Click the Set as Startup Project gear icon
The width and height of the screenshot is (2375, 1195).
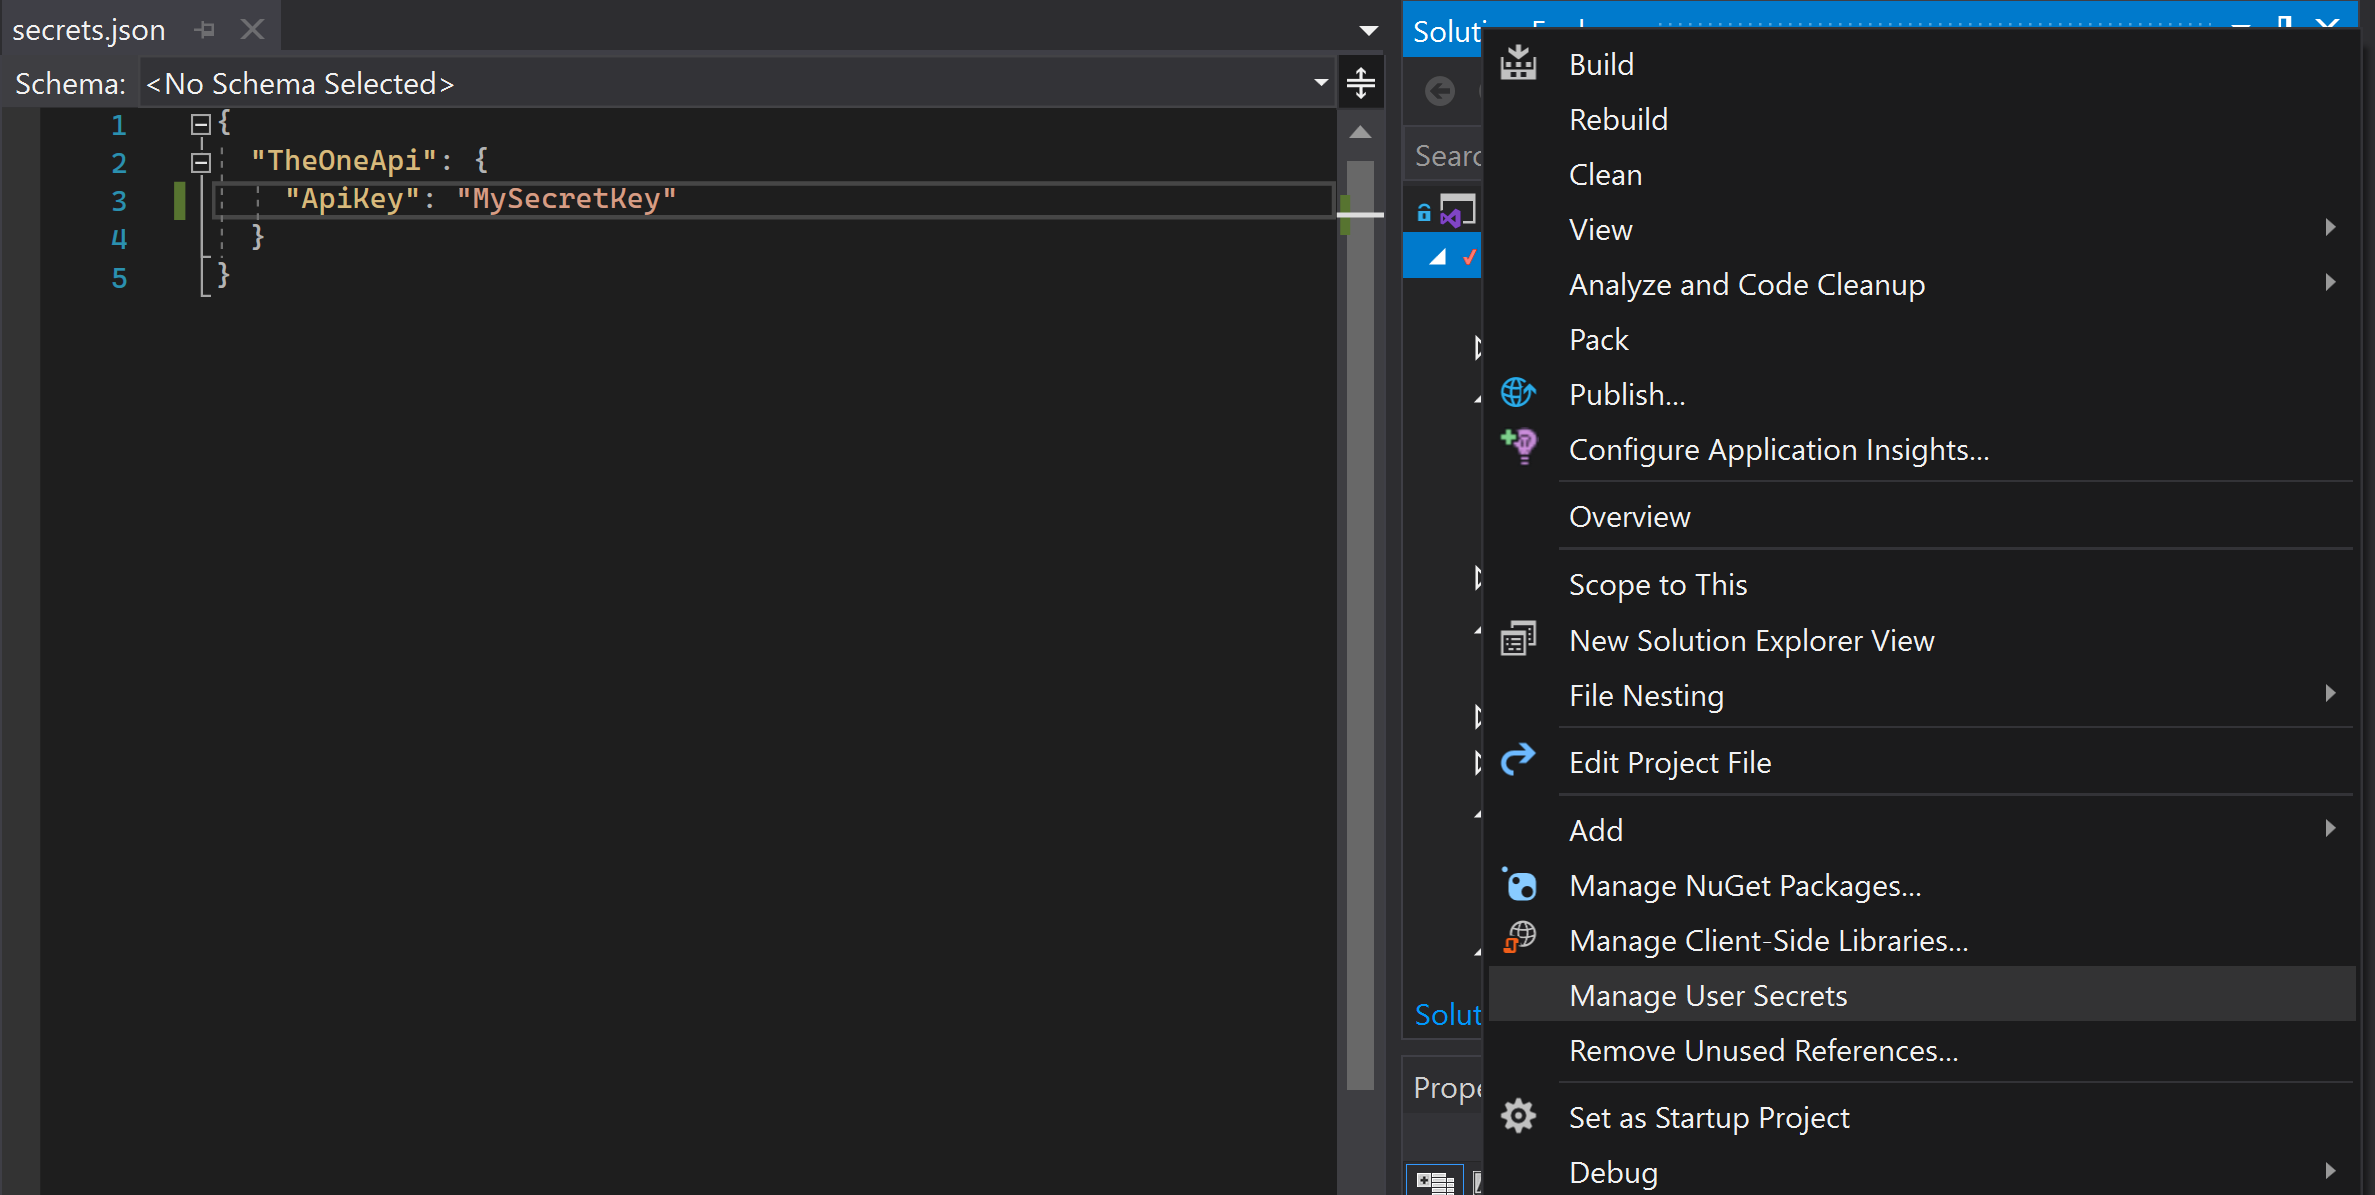pyautogui.click(x=1519, y=1116)
